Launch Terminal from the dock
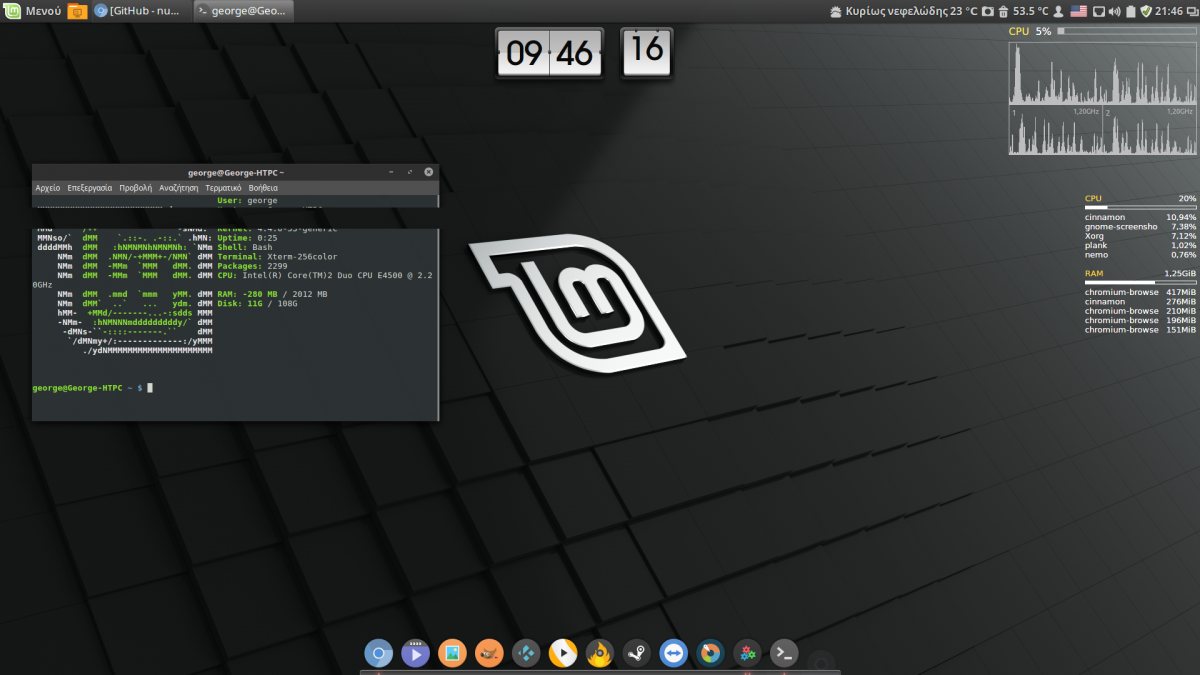 tap(784, 654)
